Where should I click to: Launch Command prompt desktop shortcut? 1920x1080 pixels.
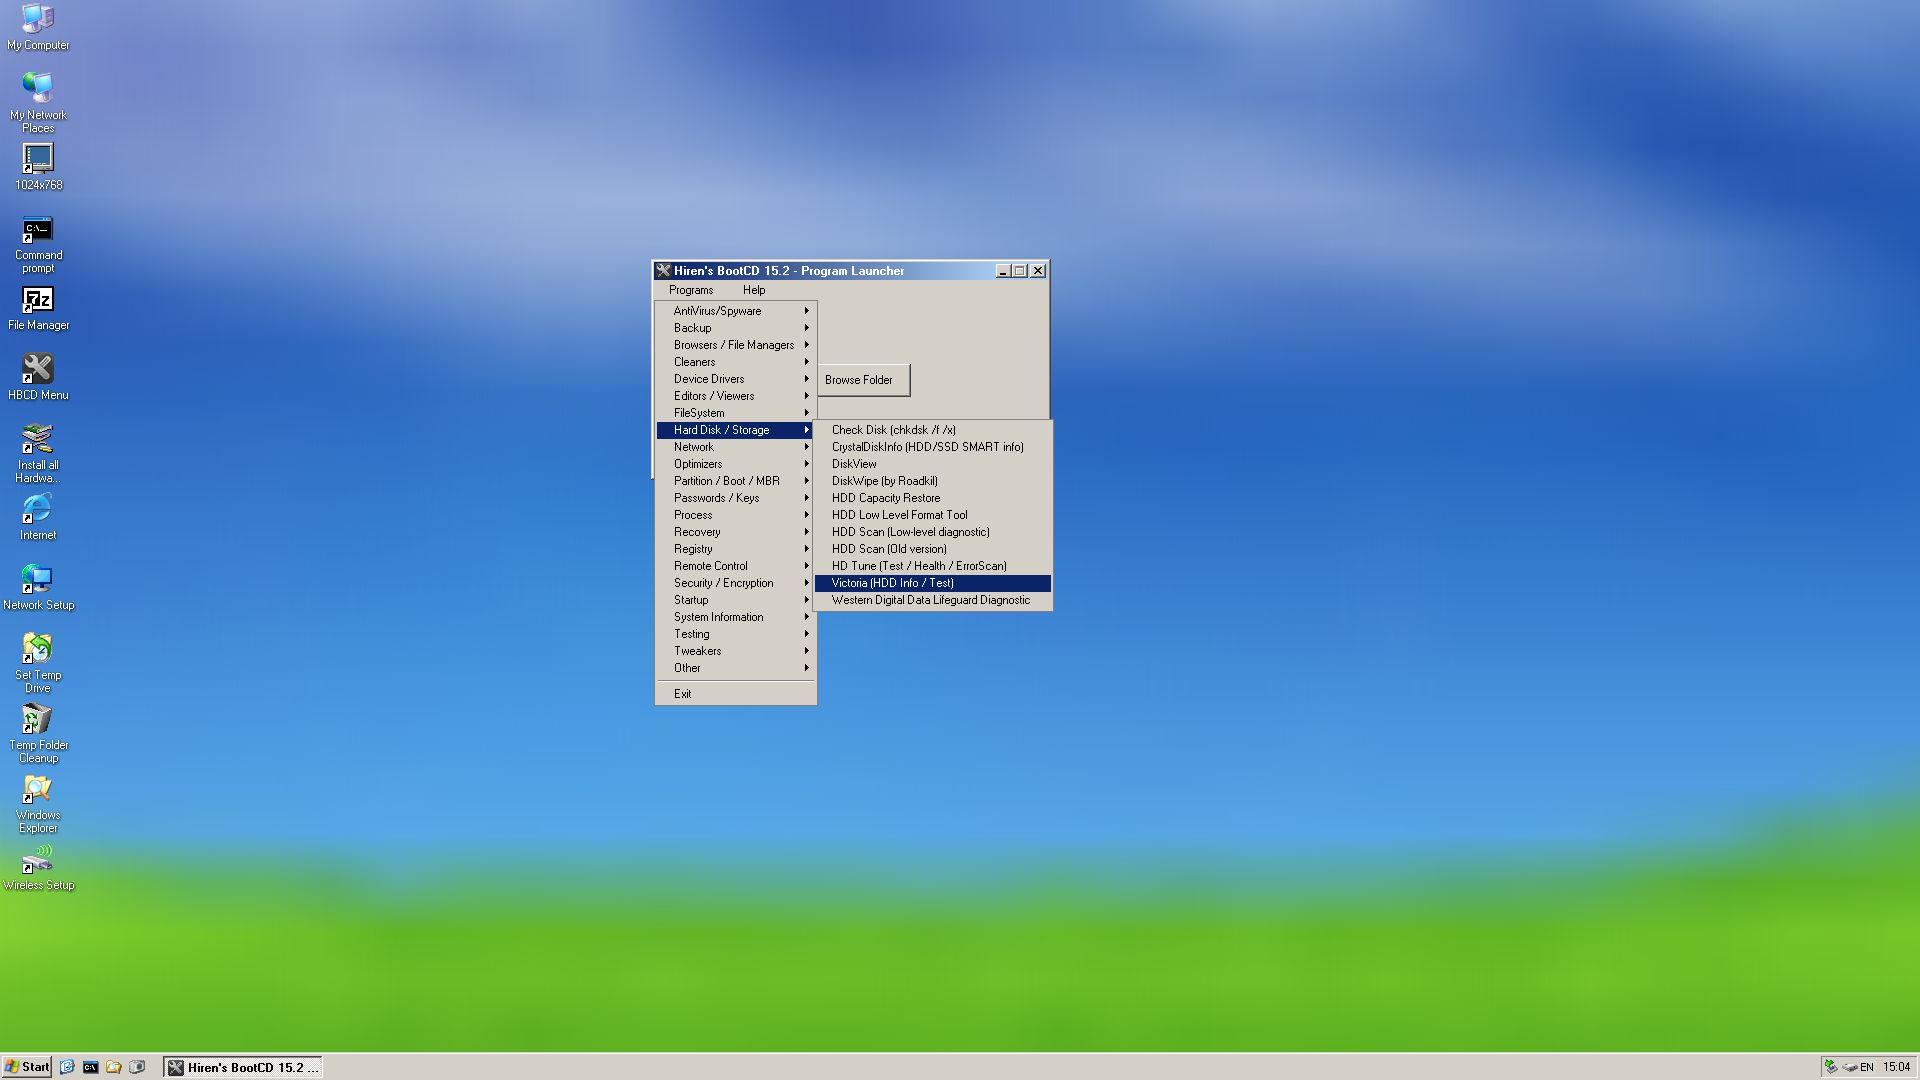click(x=38, y=244)
